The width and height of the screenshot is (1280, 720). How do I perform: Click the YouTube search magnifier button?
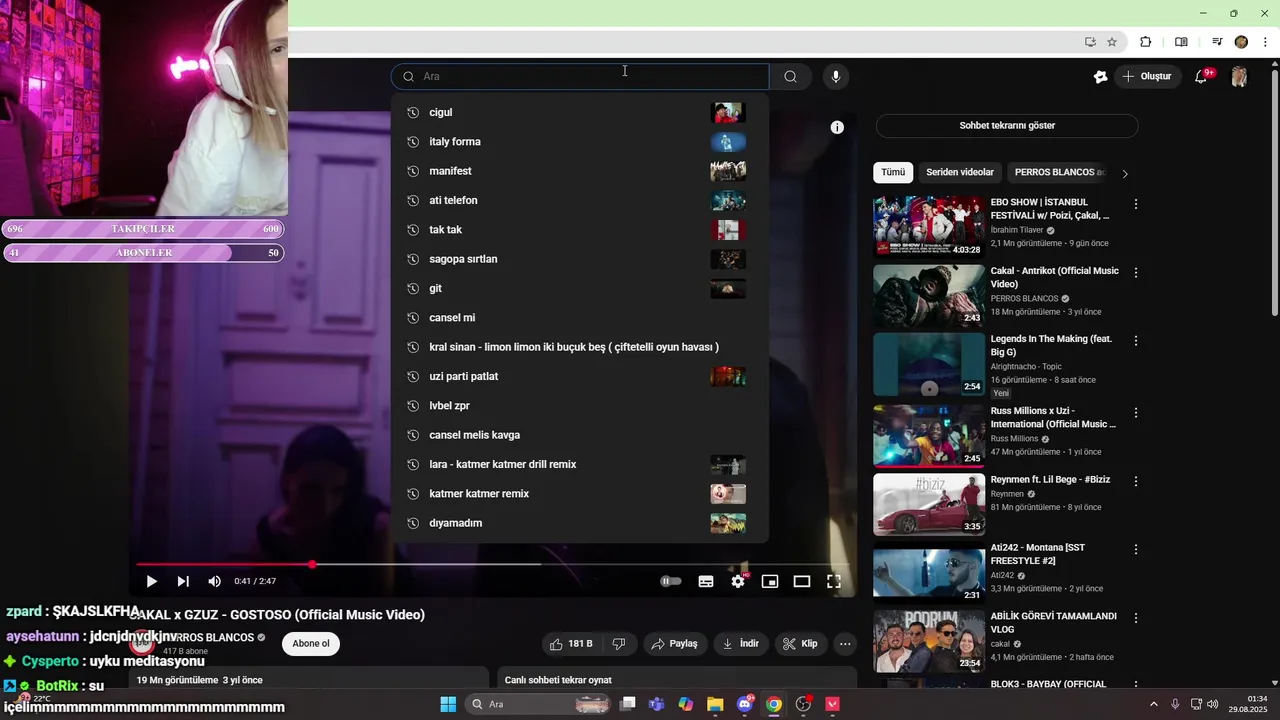pyautogui.click(x=790, y=77)
